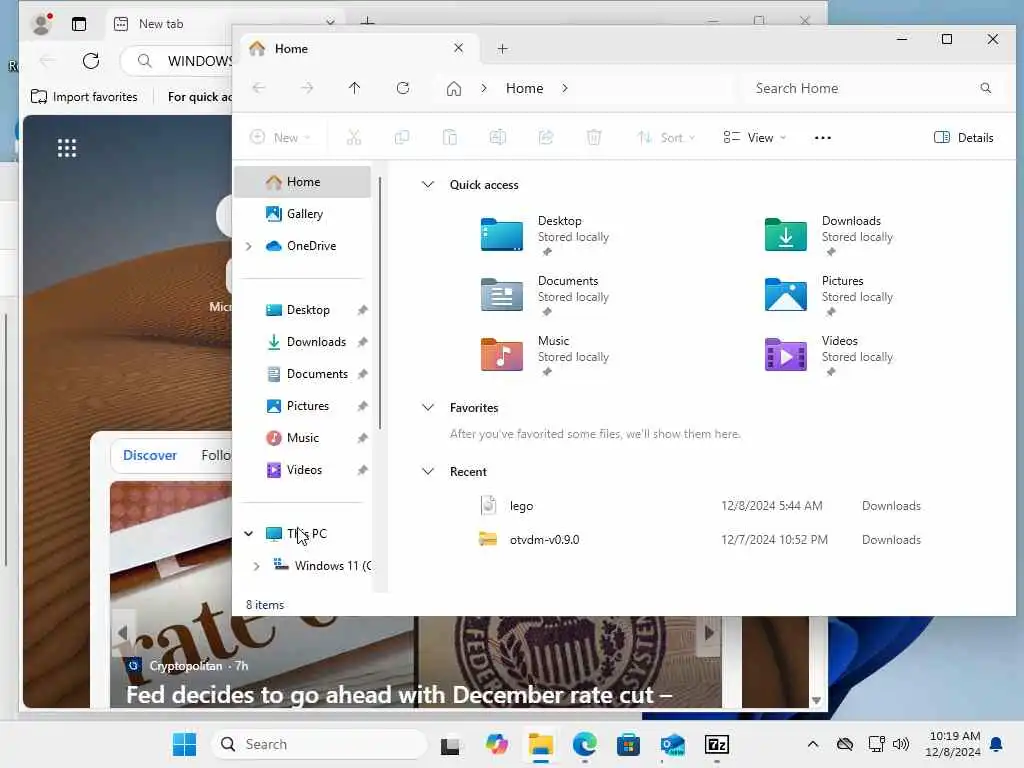Screen dimensions: 1024x768
Task: Collapse the Favorites section
Action: tap(428, 408)
